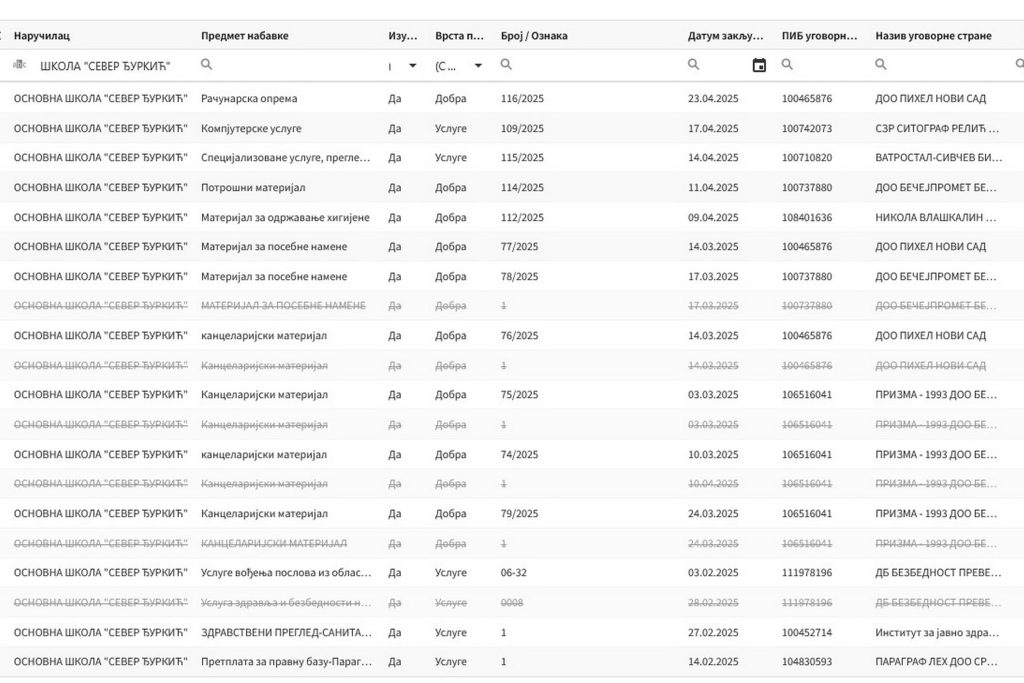This screenshot has width=1024, height=683.
Task: Select the ВАТРОСТАЛ-СИВЧЕВ БИ… cell
Action: pos(938,158)
